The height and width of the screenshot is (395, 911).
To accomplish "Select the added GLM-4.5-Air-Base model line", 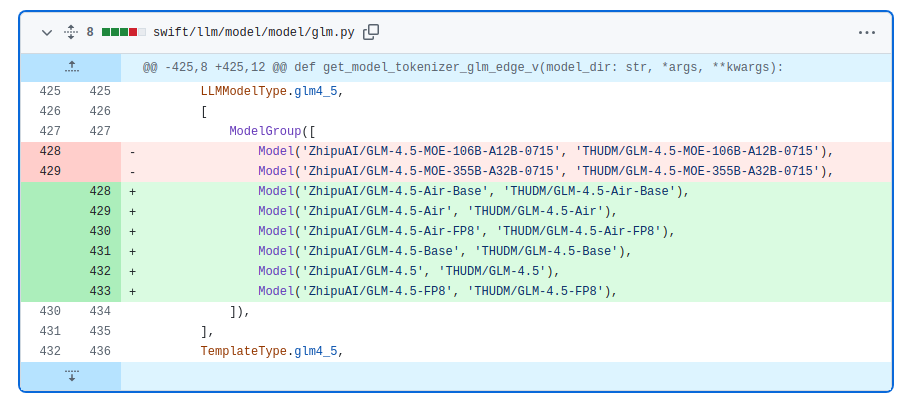I will coord(506,191).
